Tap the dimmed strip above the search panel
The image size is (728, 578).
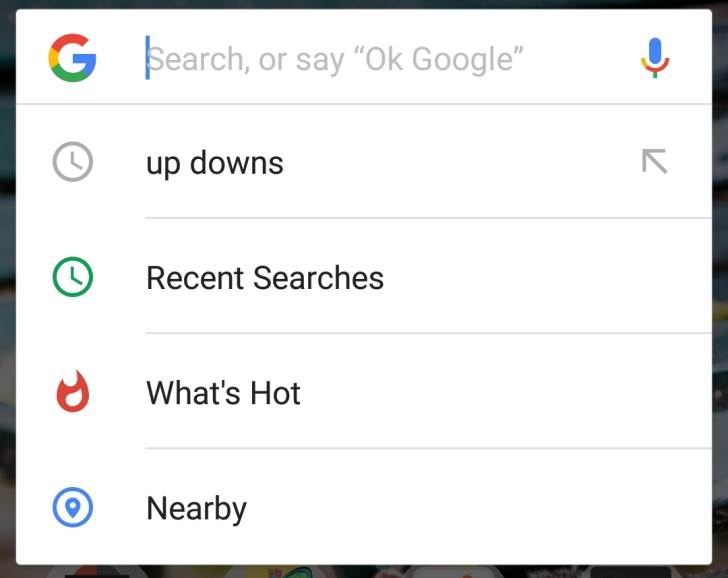pos(364,4)
